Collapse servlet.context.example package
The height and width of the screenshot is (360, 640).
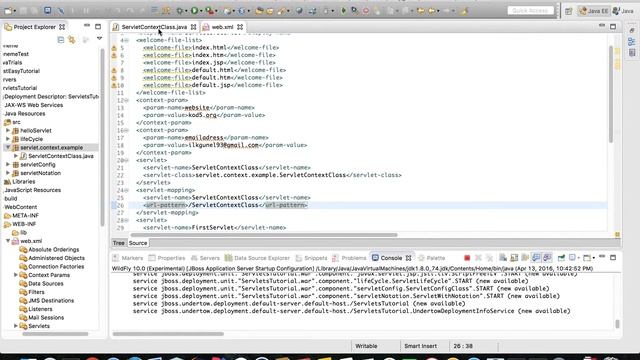pyautogui.click(x=8, y=147)
